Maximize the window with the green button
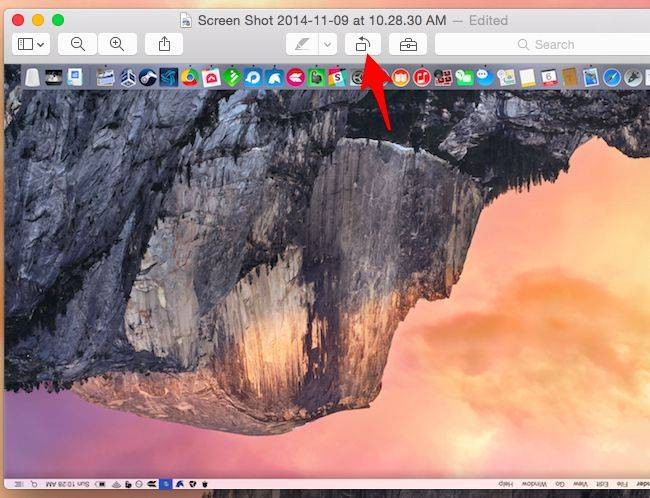The width and height of the screenshot is (650, 498). click(x=58, y=20)
